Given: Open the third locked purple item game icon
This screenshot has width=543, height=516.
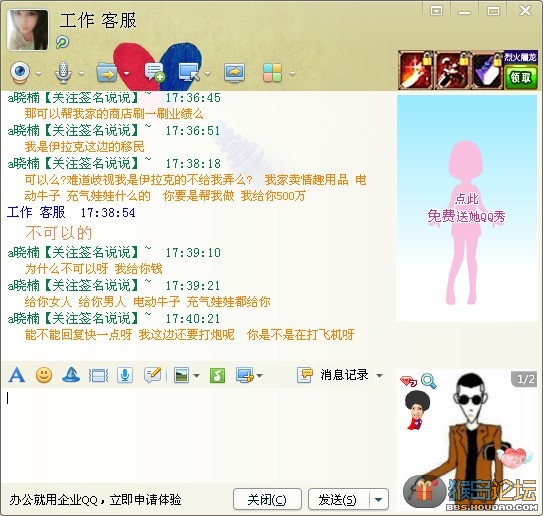Looking at the screenshot, I should tap(487, 70).
